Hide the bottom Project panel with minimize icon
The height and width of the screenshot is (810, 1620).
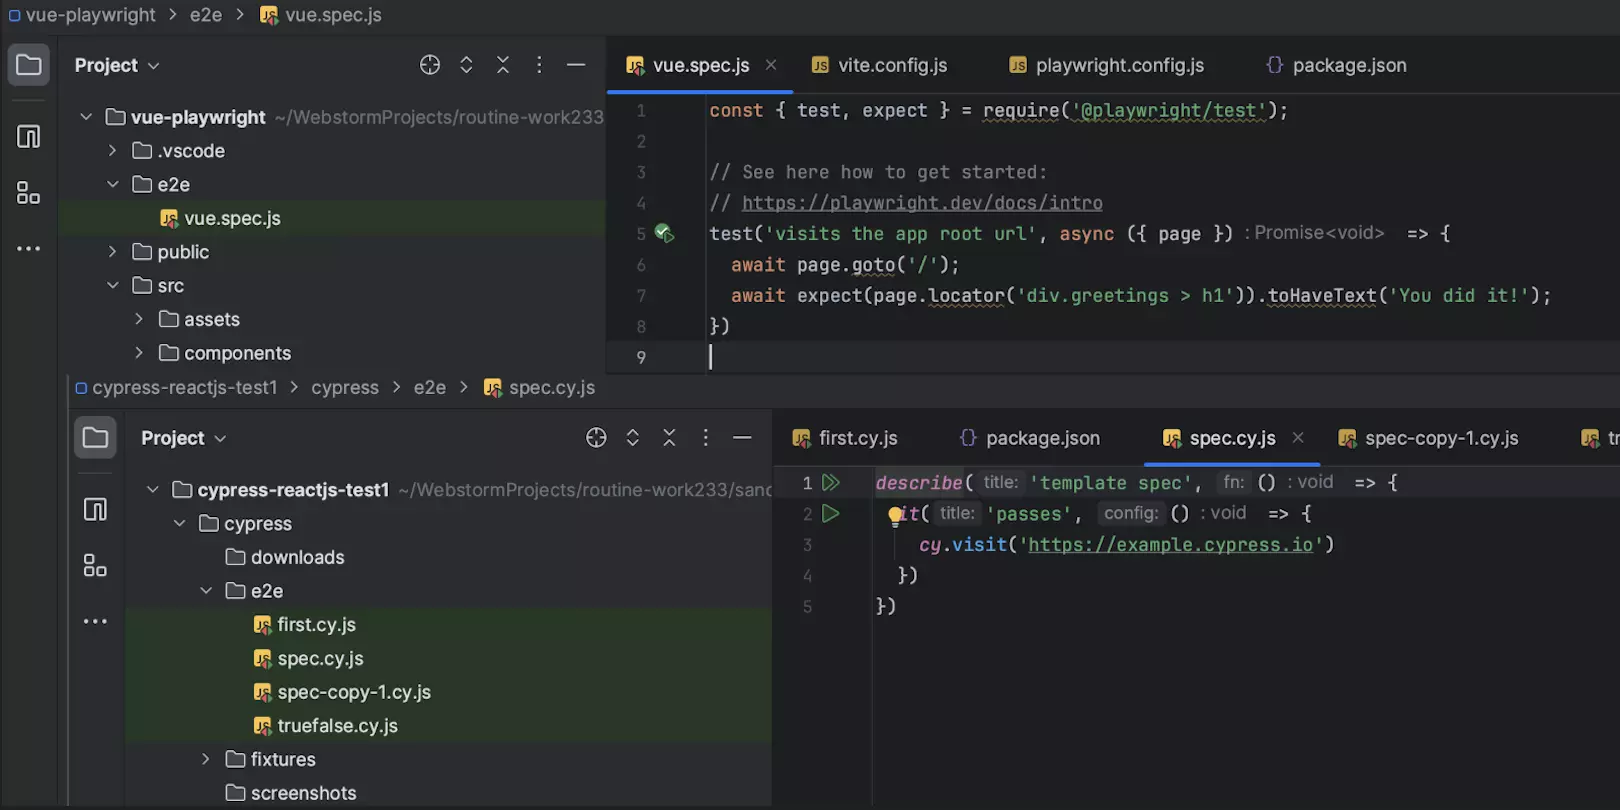point(742,438)
